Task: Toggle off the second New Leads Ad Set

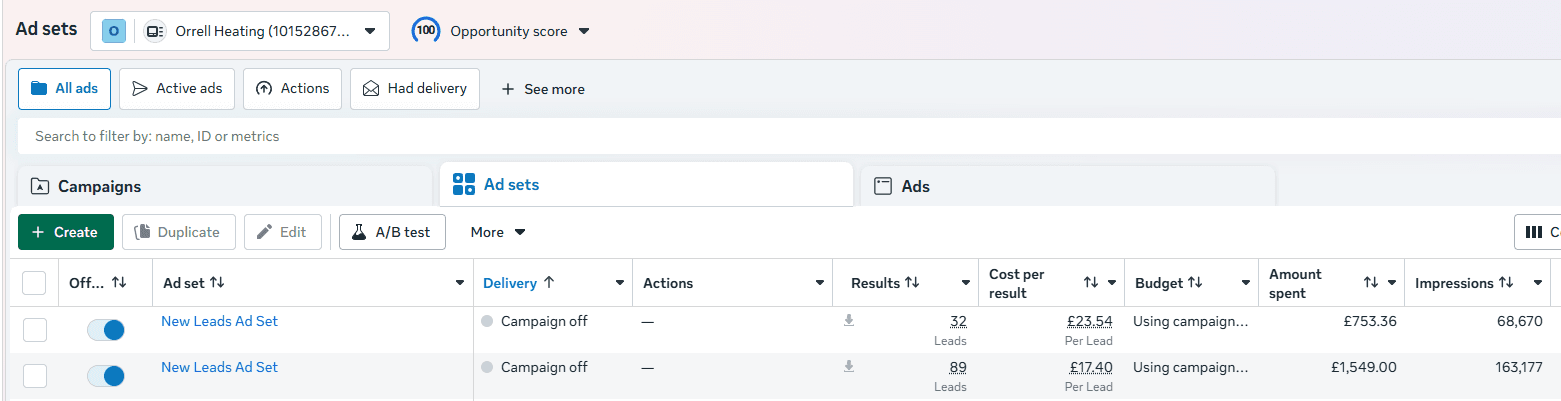Action: 105,376
